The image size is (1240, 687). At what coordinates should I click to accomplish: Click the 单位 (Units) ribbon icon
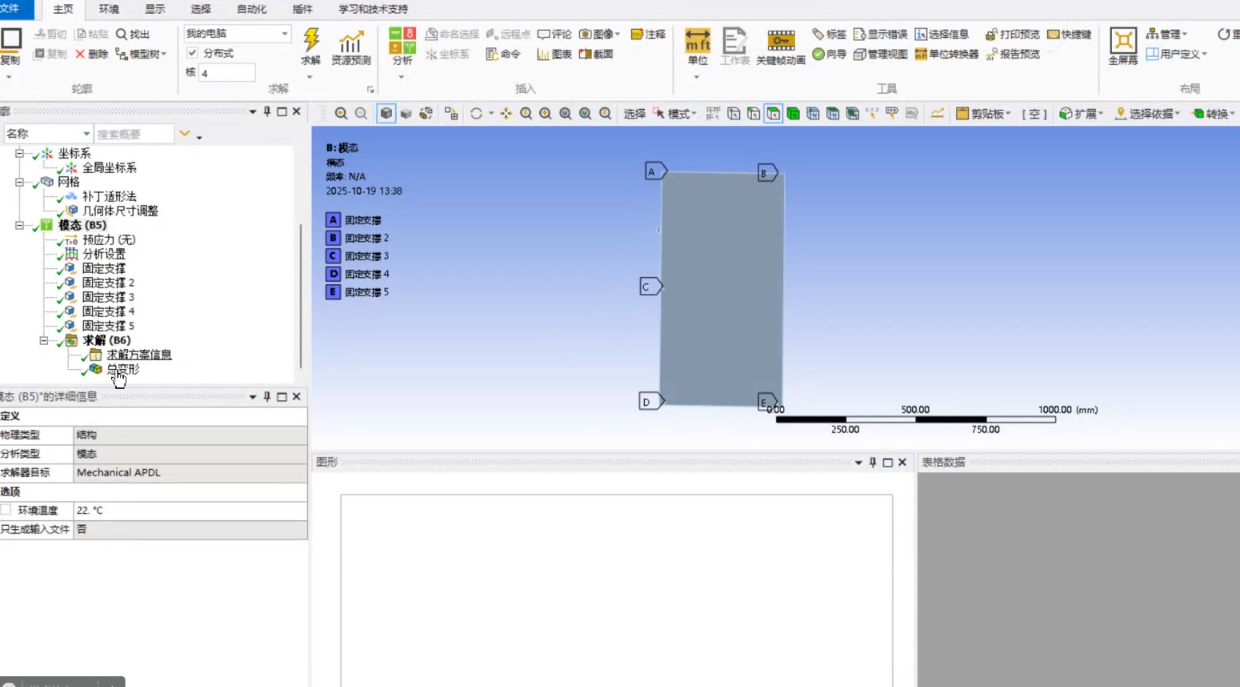click(x=697, y=46)
